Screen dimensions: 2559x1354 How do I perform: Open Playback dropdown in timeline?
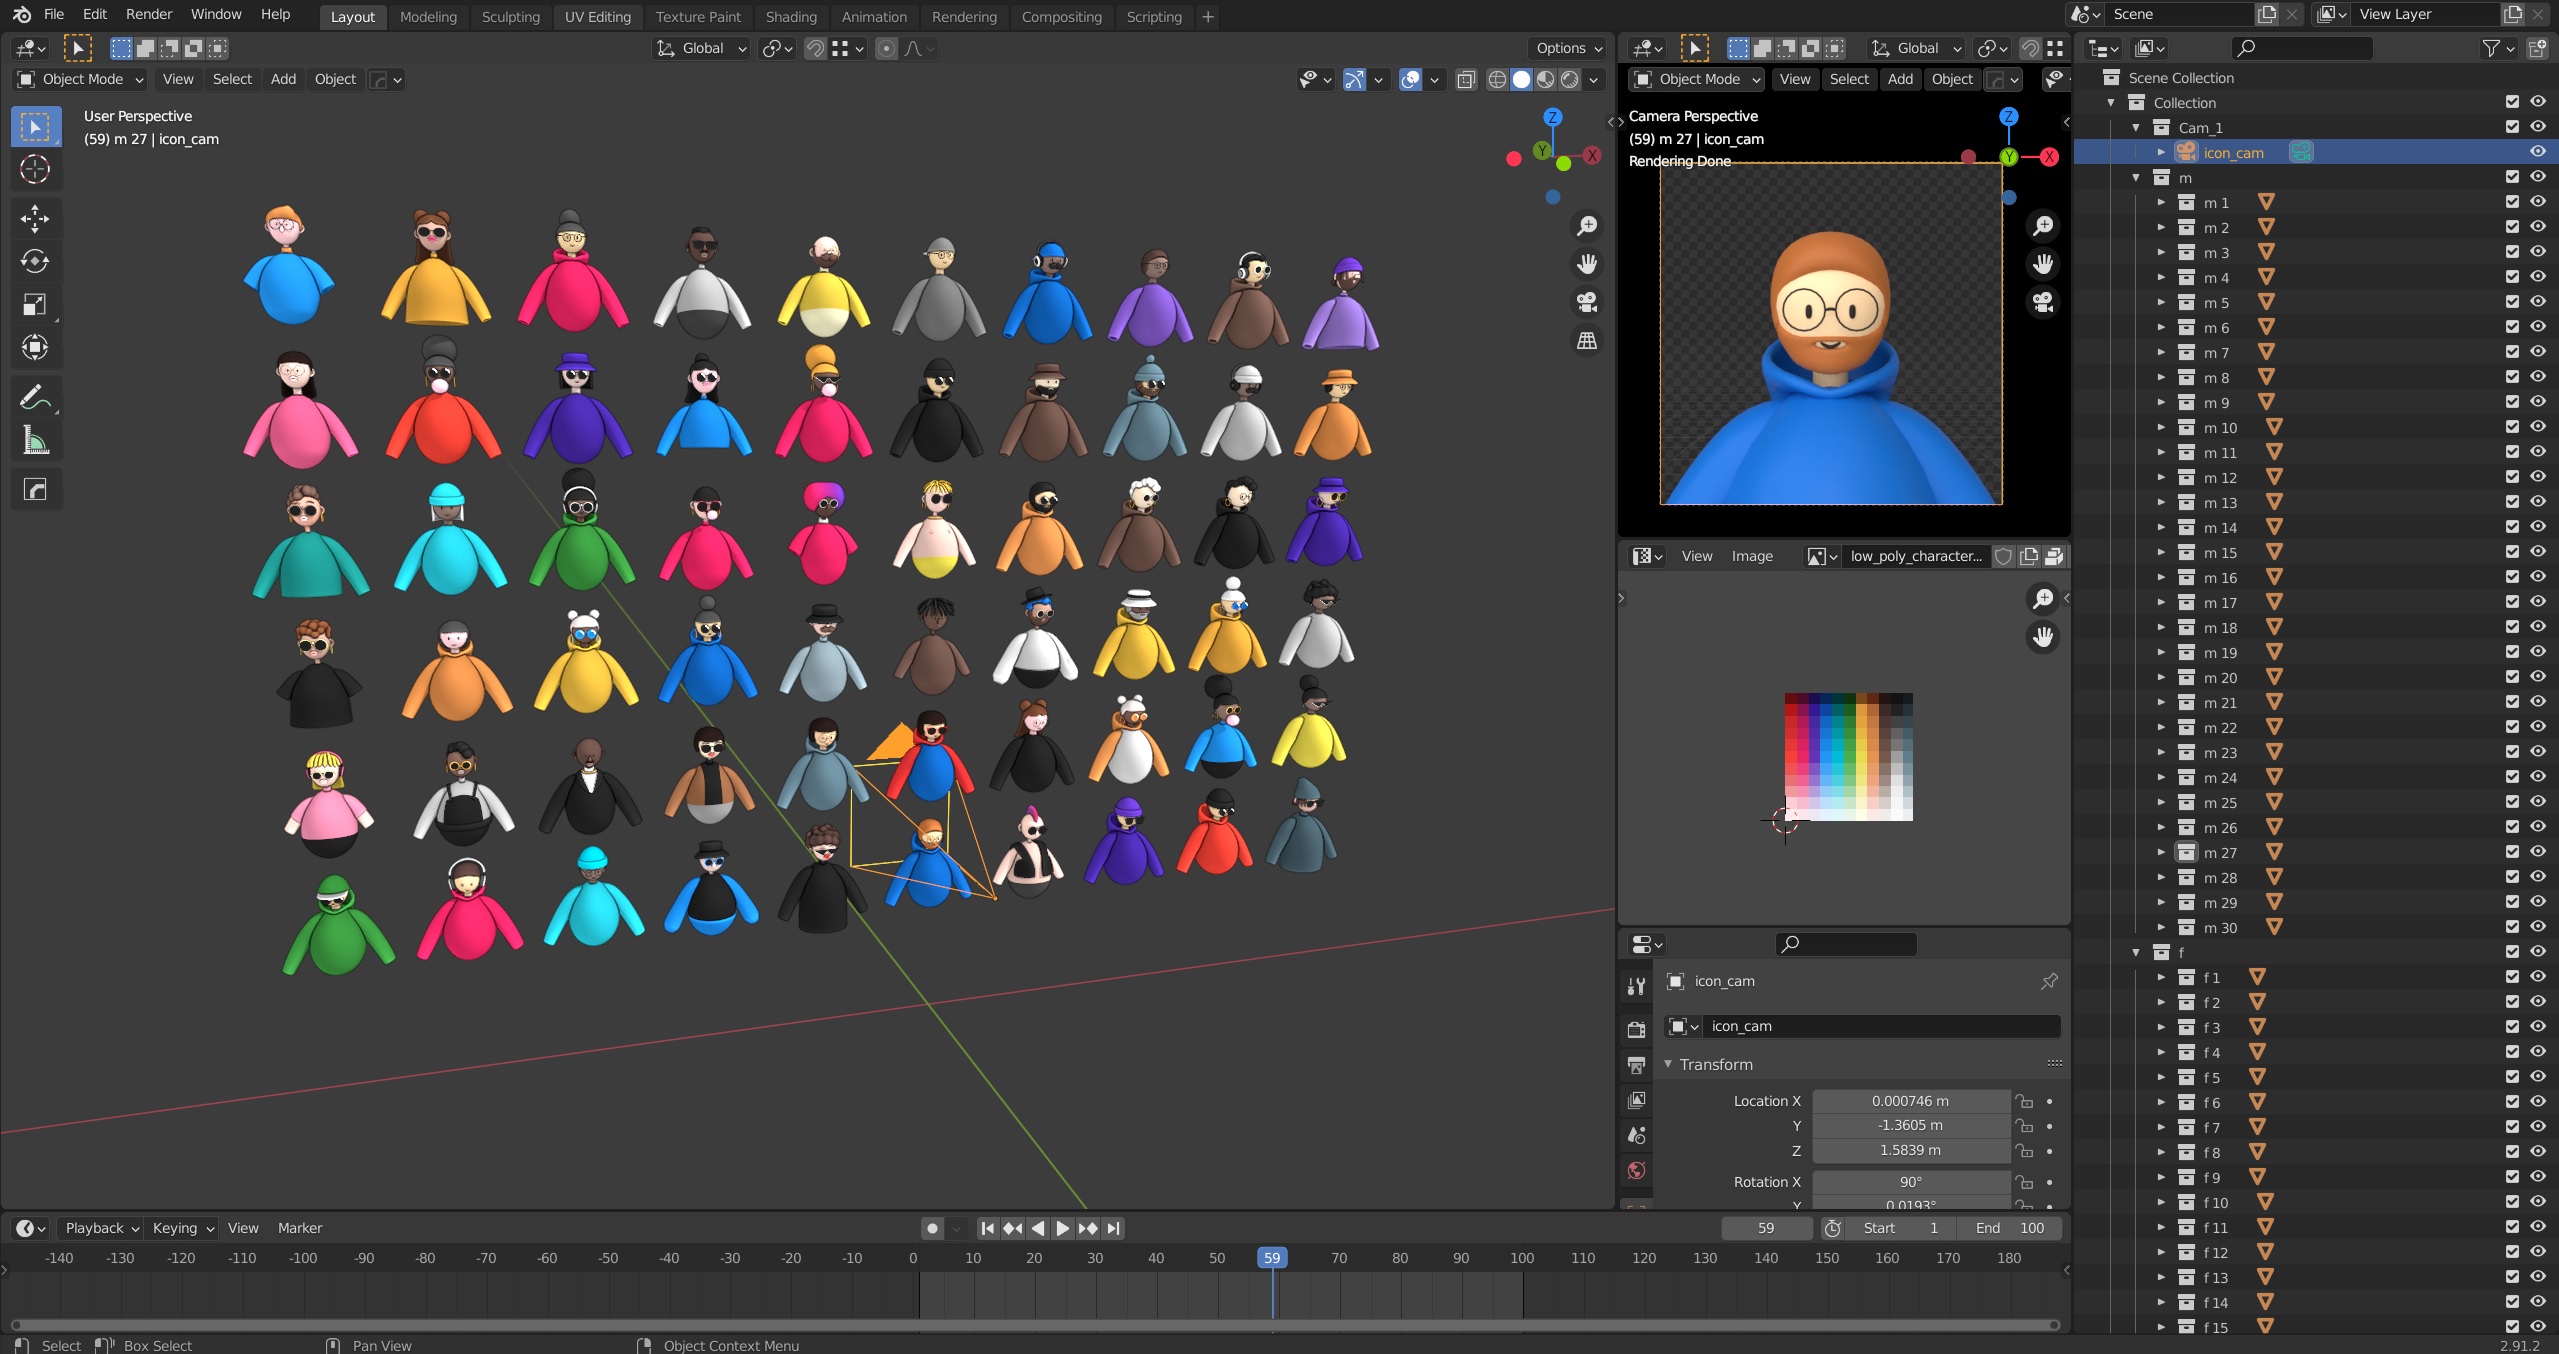tap(101, 1228)
